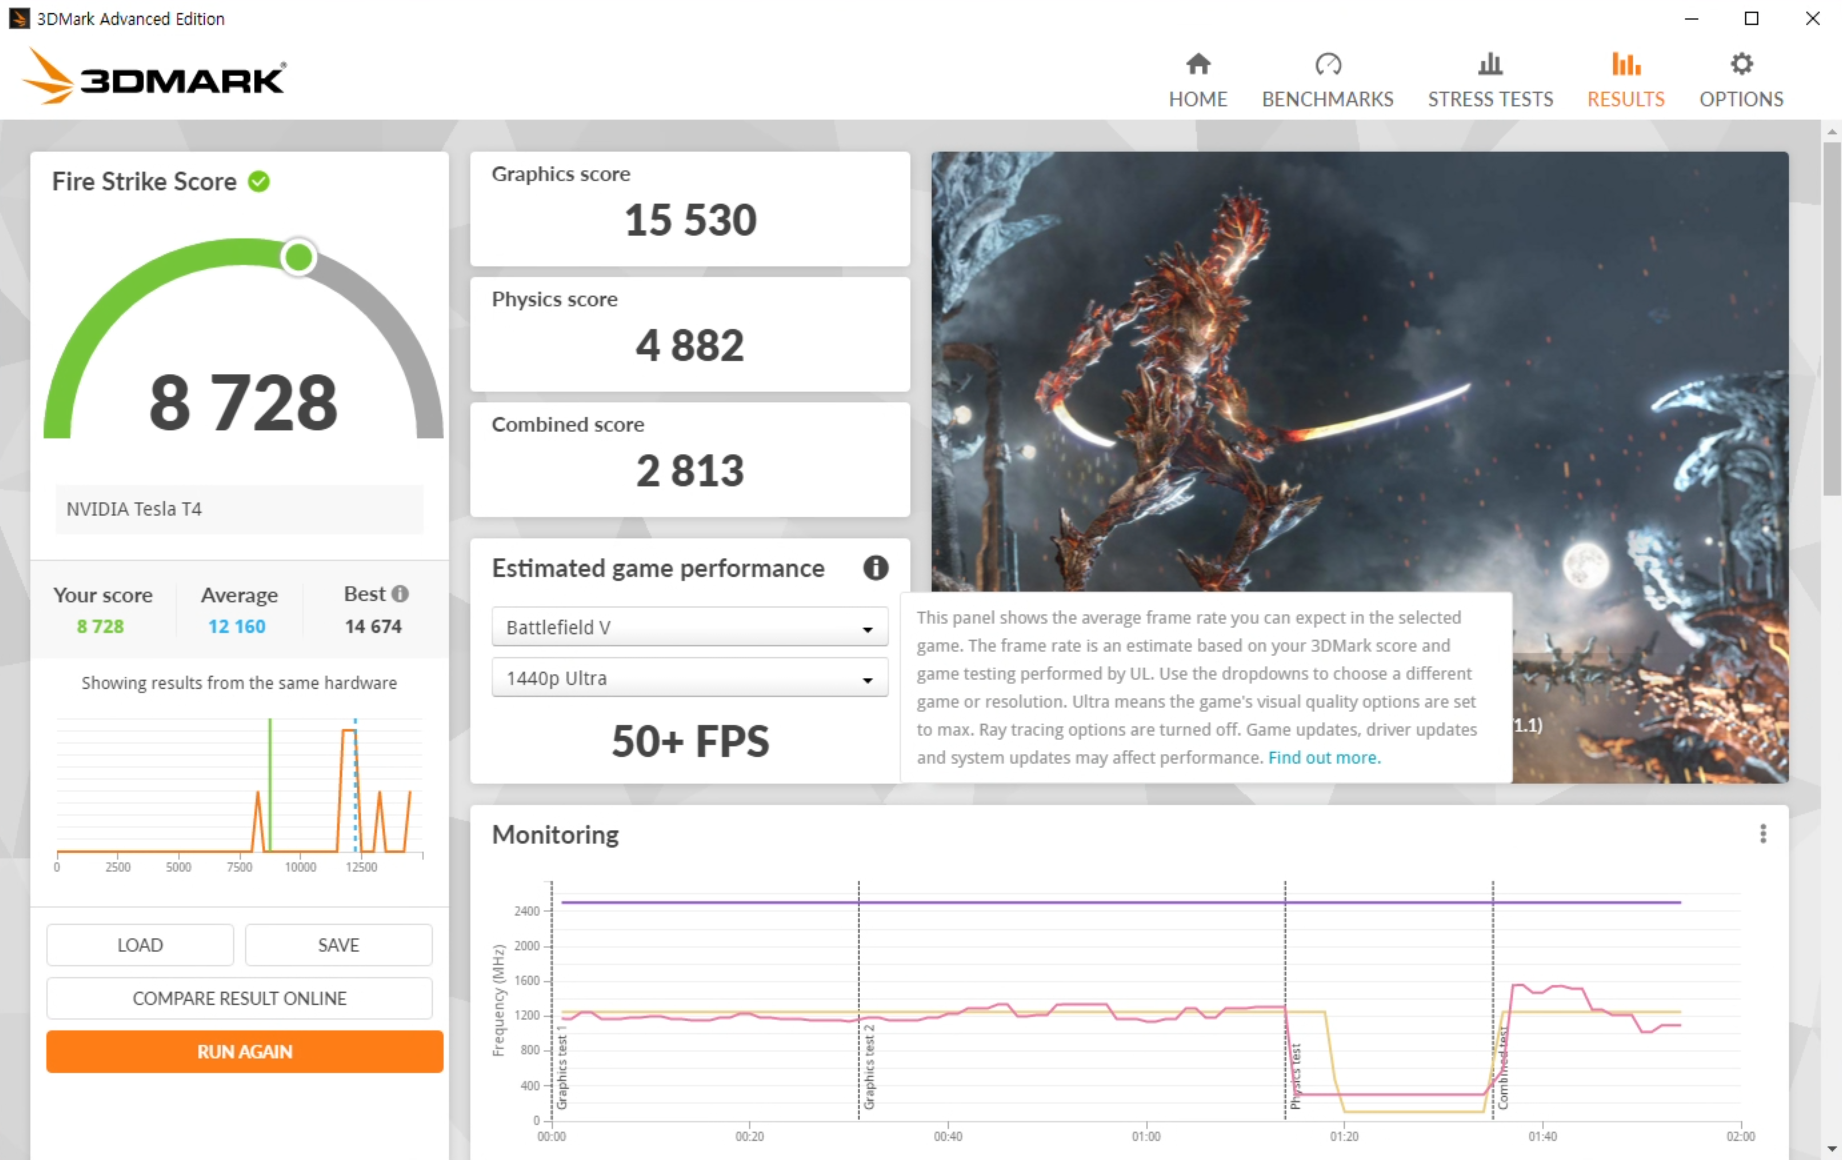This screenshot has height=1160, width=1842.
Task: Click the LOAD button
Action: (140, 945)
